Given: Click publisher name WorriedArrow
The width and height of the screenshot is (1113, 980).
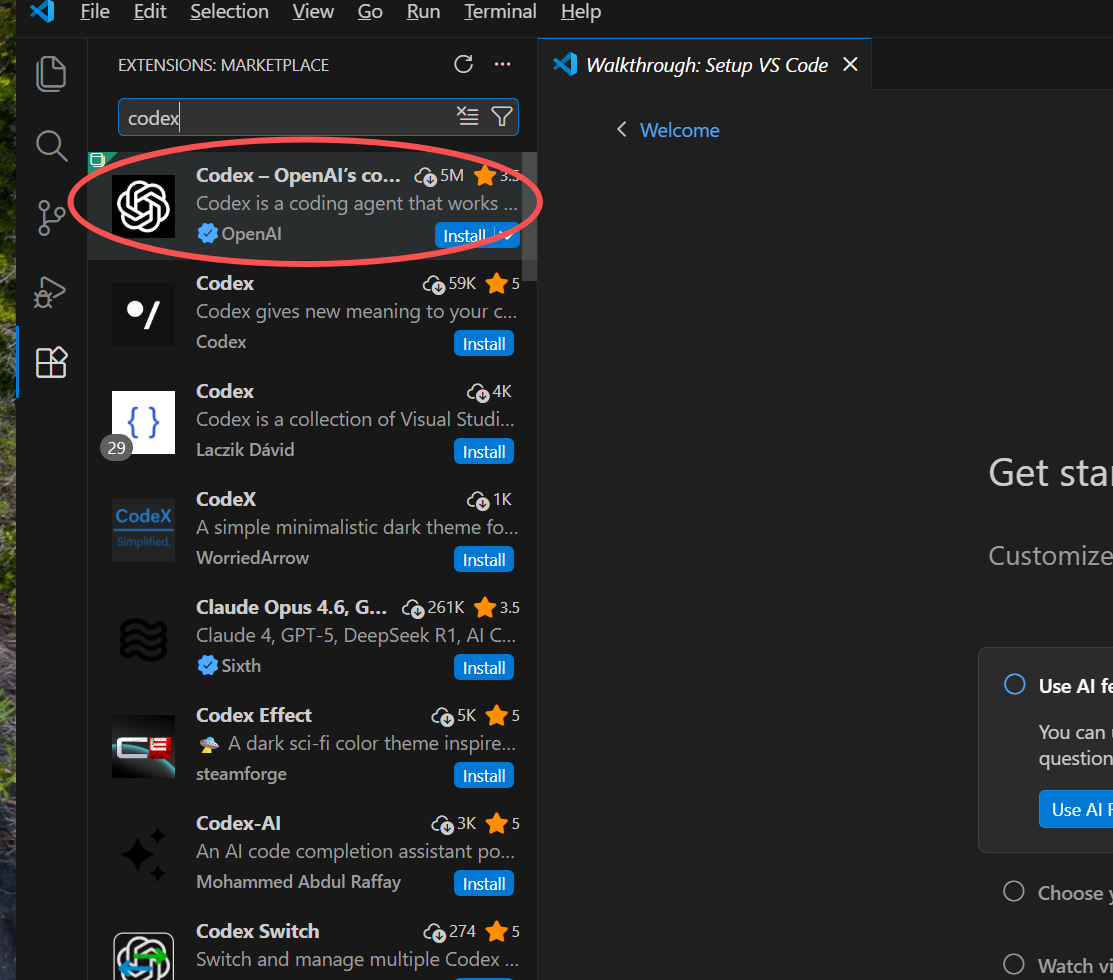Looking at the screenshot, I should point(253,558).
